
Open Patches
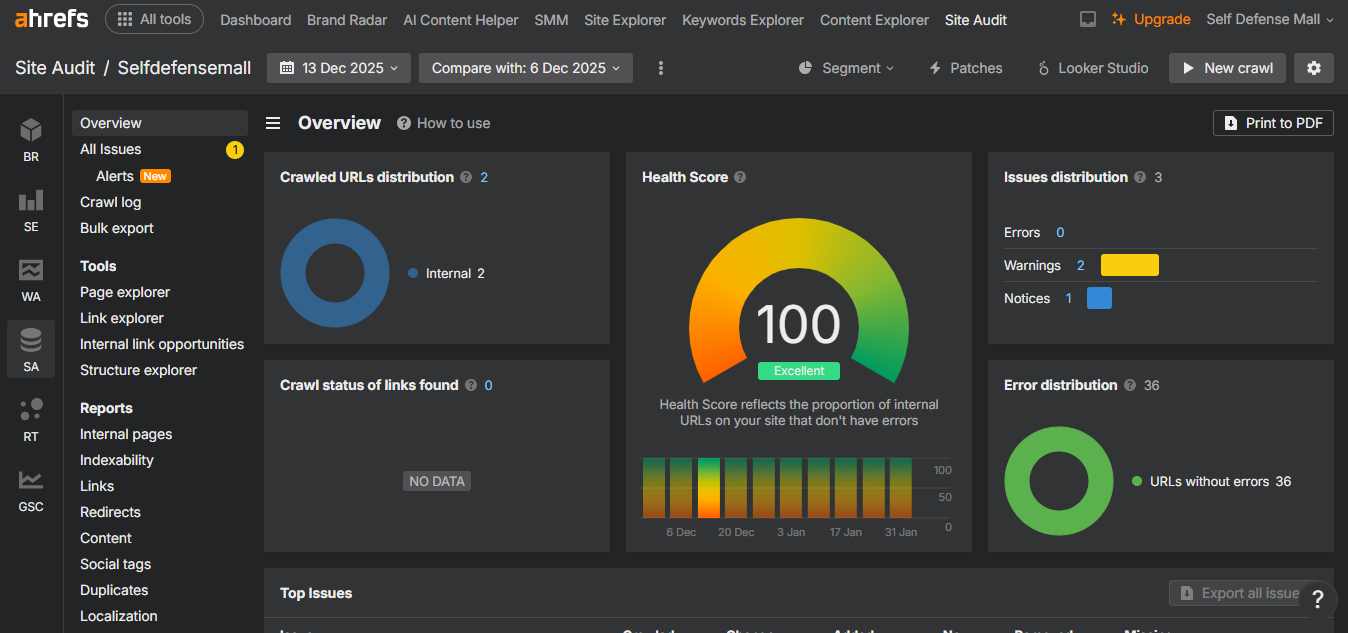[966, 68]
